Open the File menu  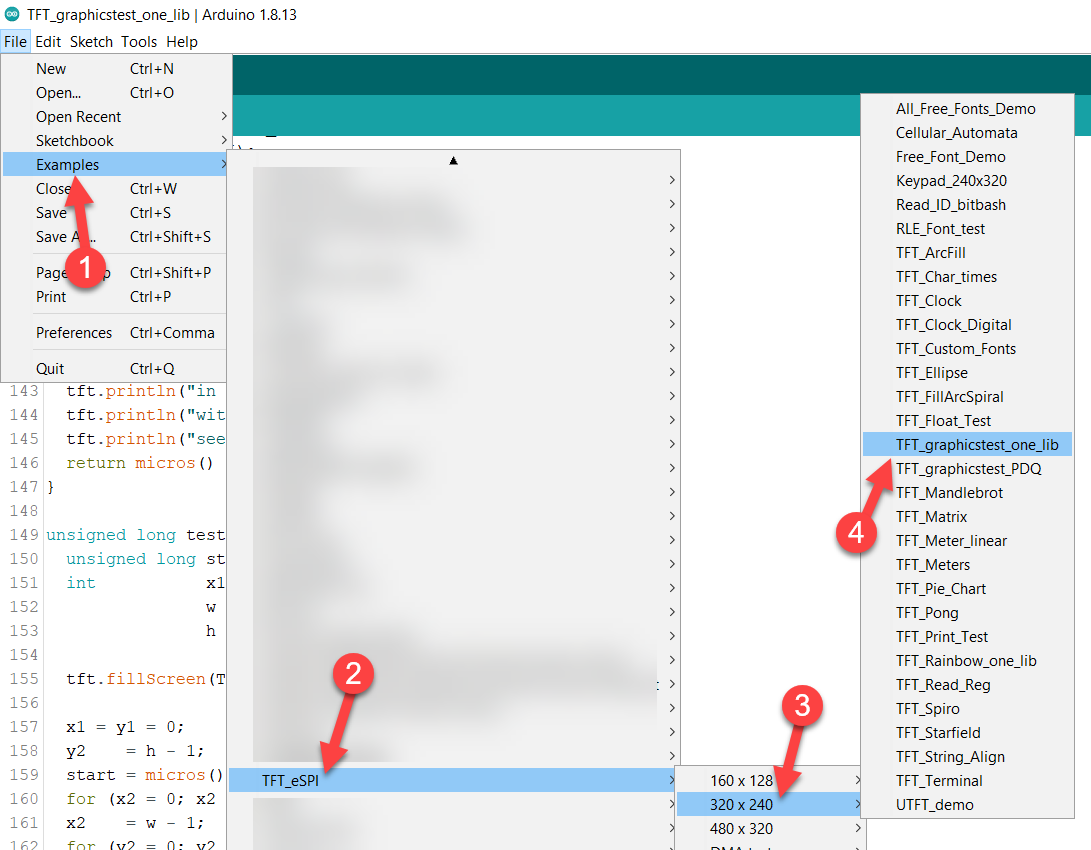(15, 42)
